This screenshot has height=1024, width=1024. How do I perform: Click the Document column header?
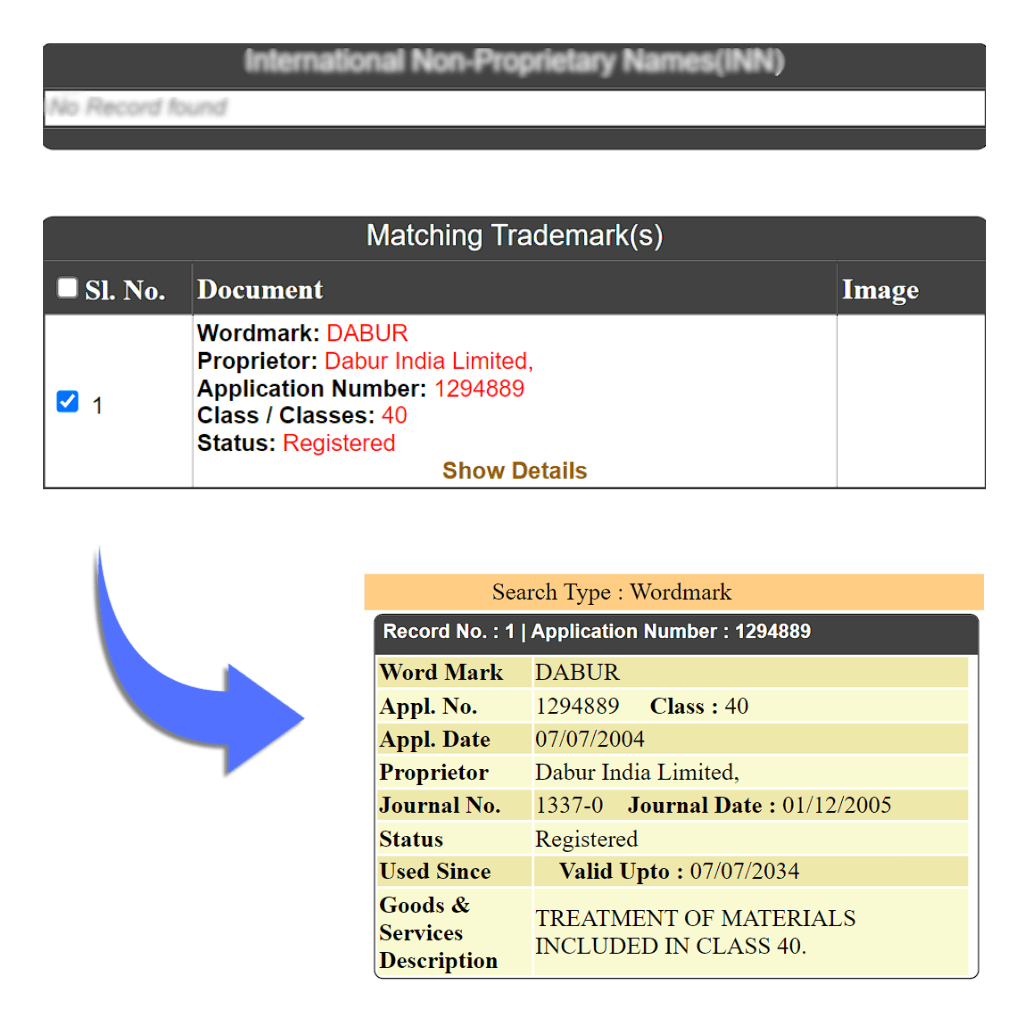click(260, 290)
